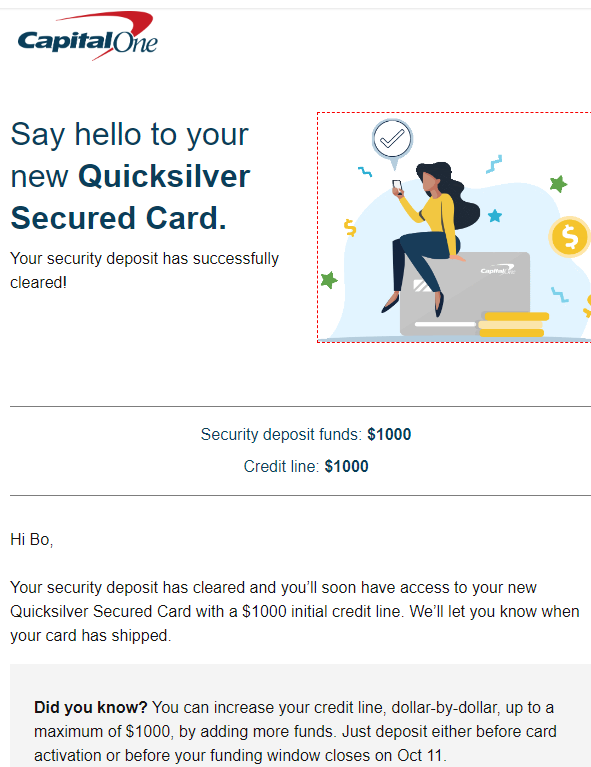Click the 'Hi Bo,' greeting
This screenshot has width=591, height=767.
click(x=32, y=540)
